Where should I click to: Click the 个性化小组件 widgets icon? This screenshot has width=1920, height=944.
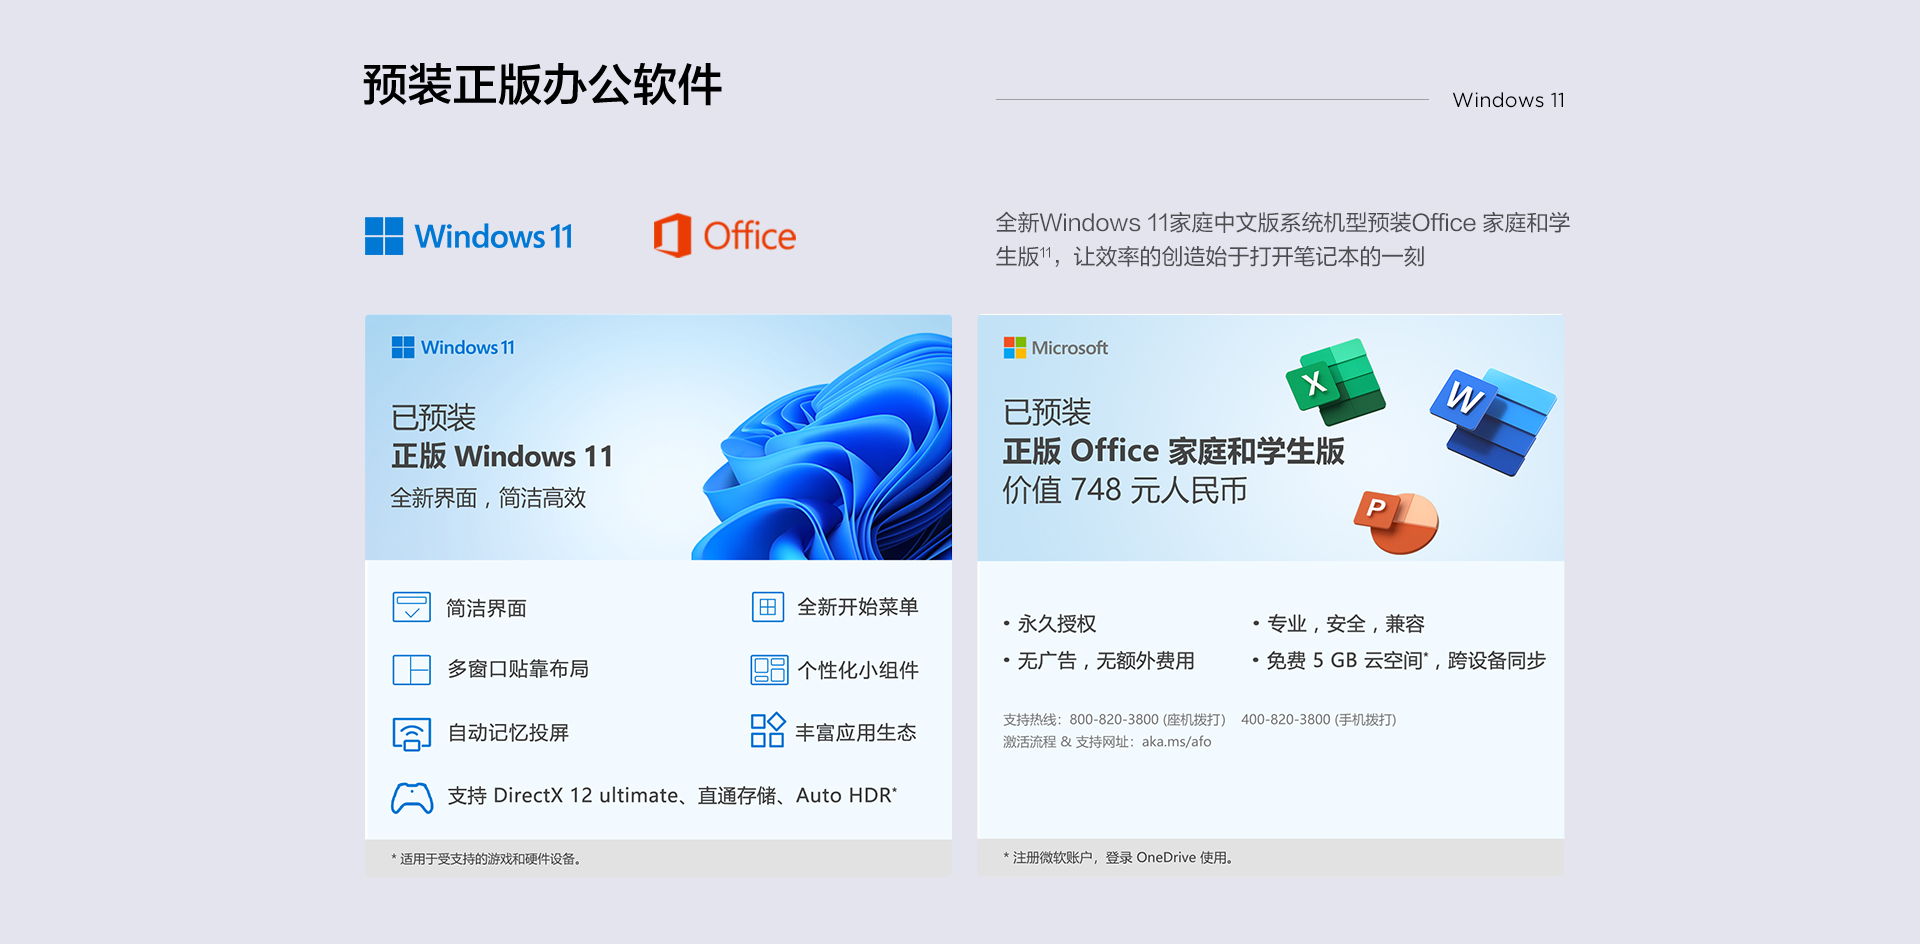[769, 669]
